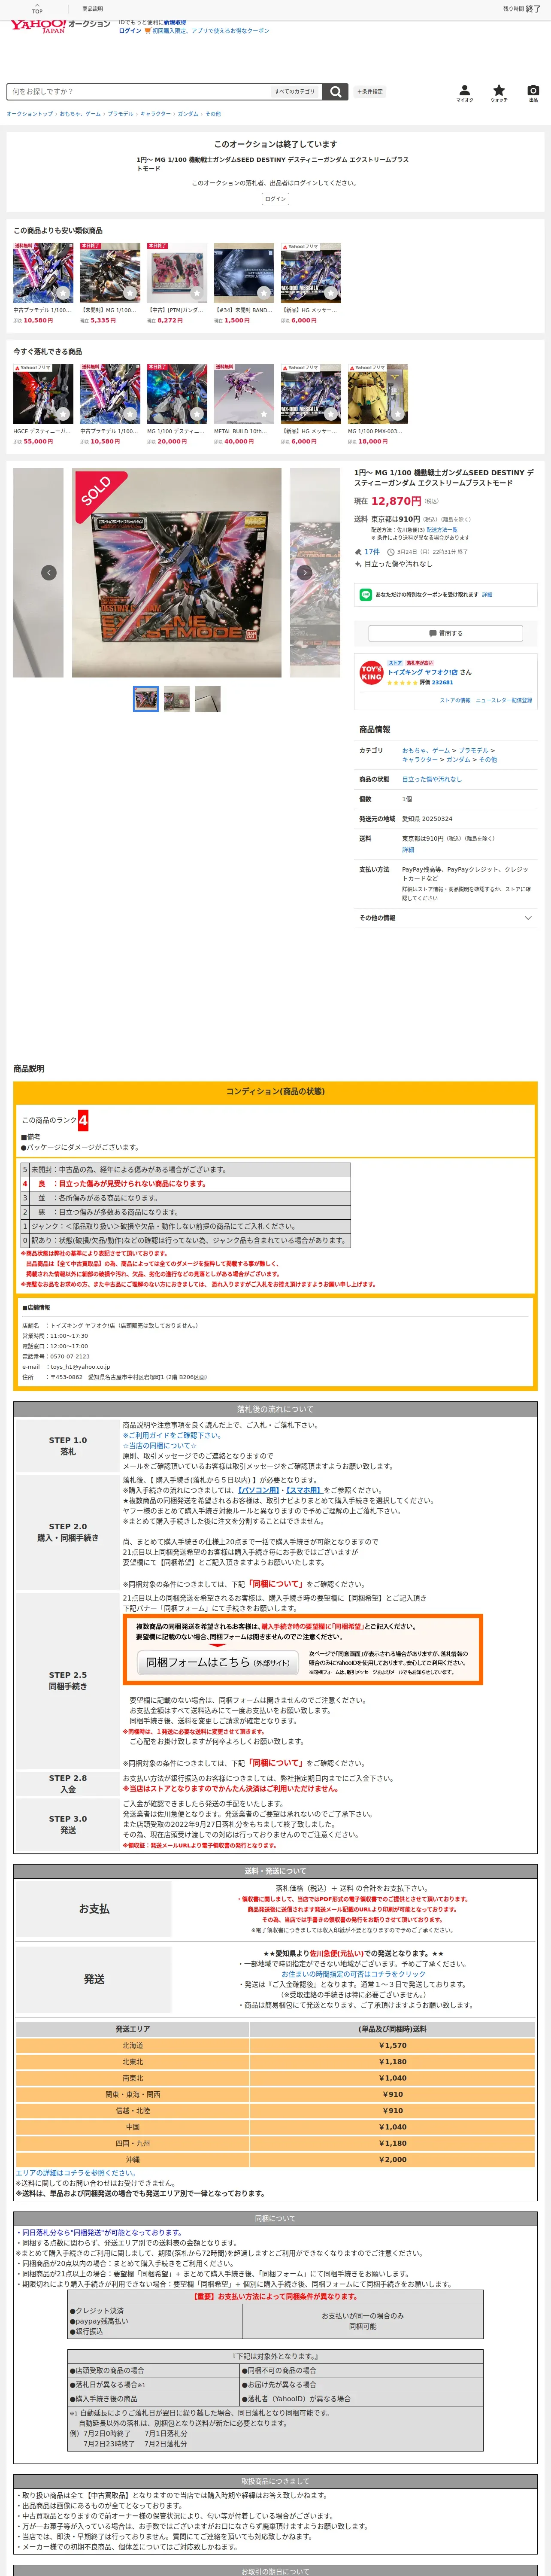Image resolution: width=551 pixels, height=2576 pixels.
Task: Open 17件 bid count link
Action: tap(371, 552)
